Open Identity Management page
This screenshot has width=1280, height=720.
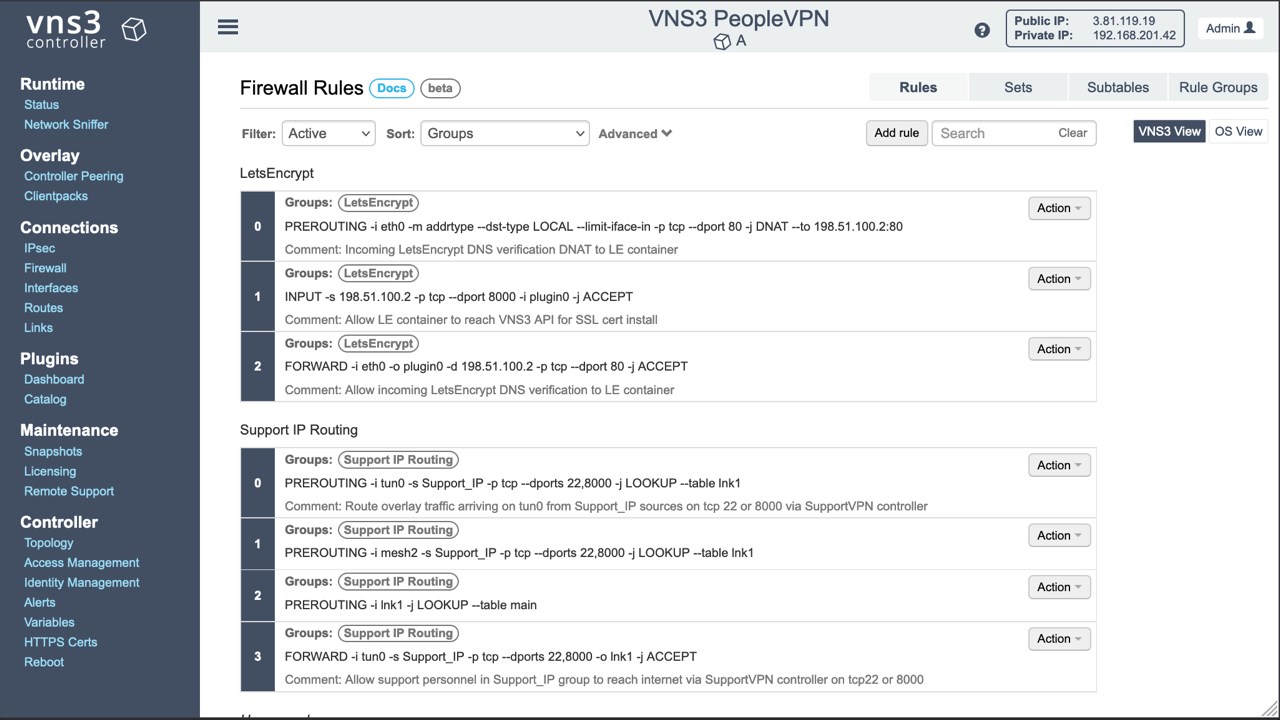(82, 583)
